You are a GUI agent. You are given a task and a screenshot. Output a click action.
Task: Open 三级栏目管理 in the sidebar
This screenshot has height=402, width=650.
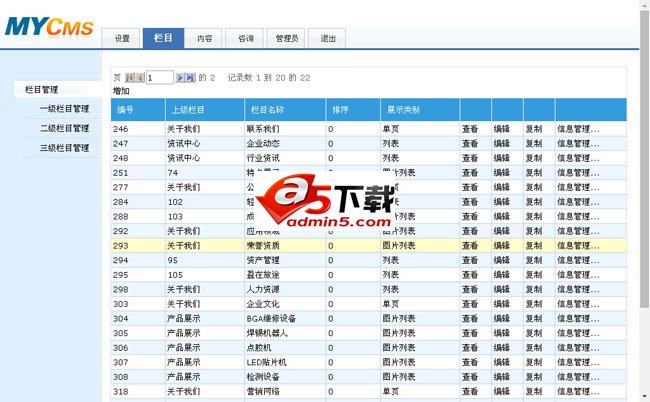pos(64,148)
